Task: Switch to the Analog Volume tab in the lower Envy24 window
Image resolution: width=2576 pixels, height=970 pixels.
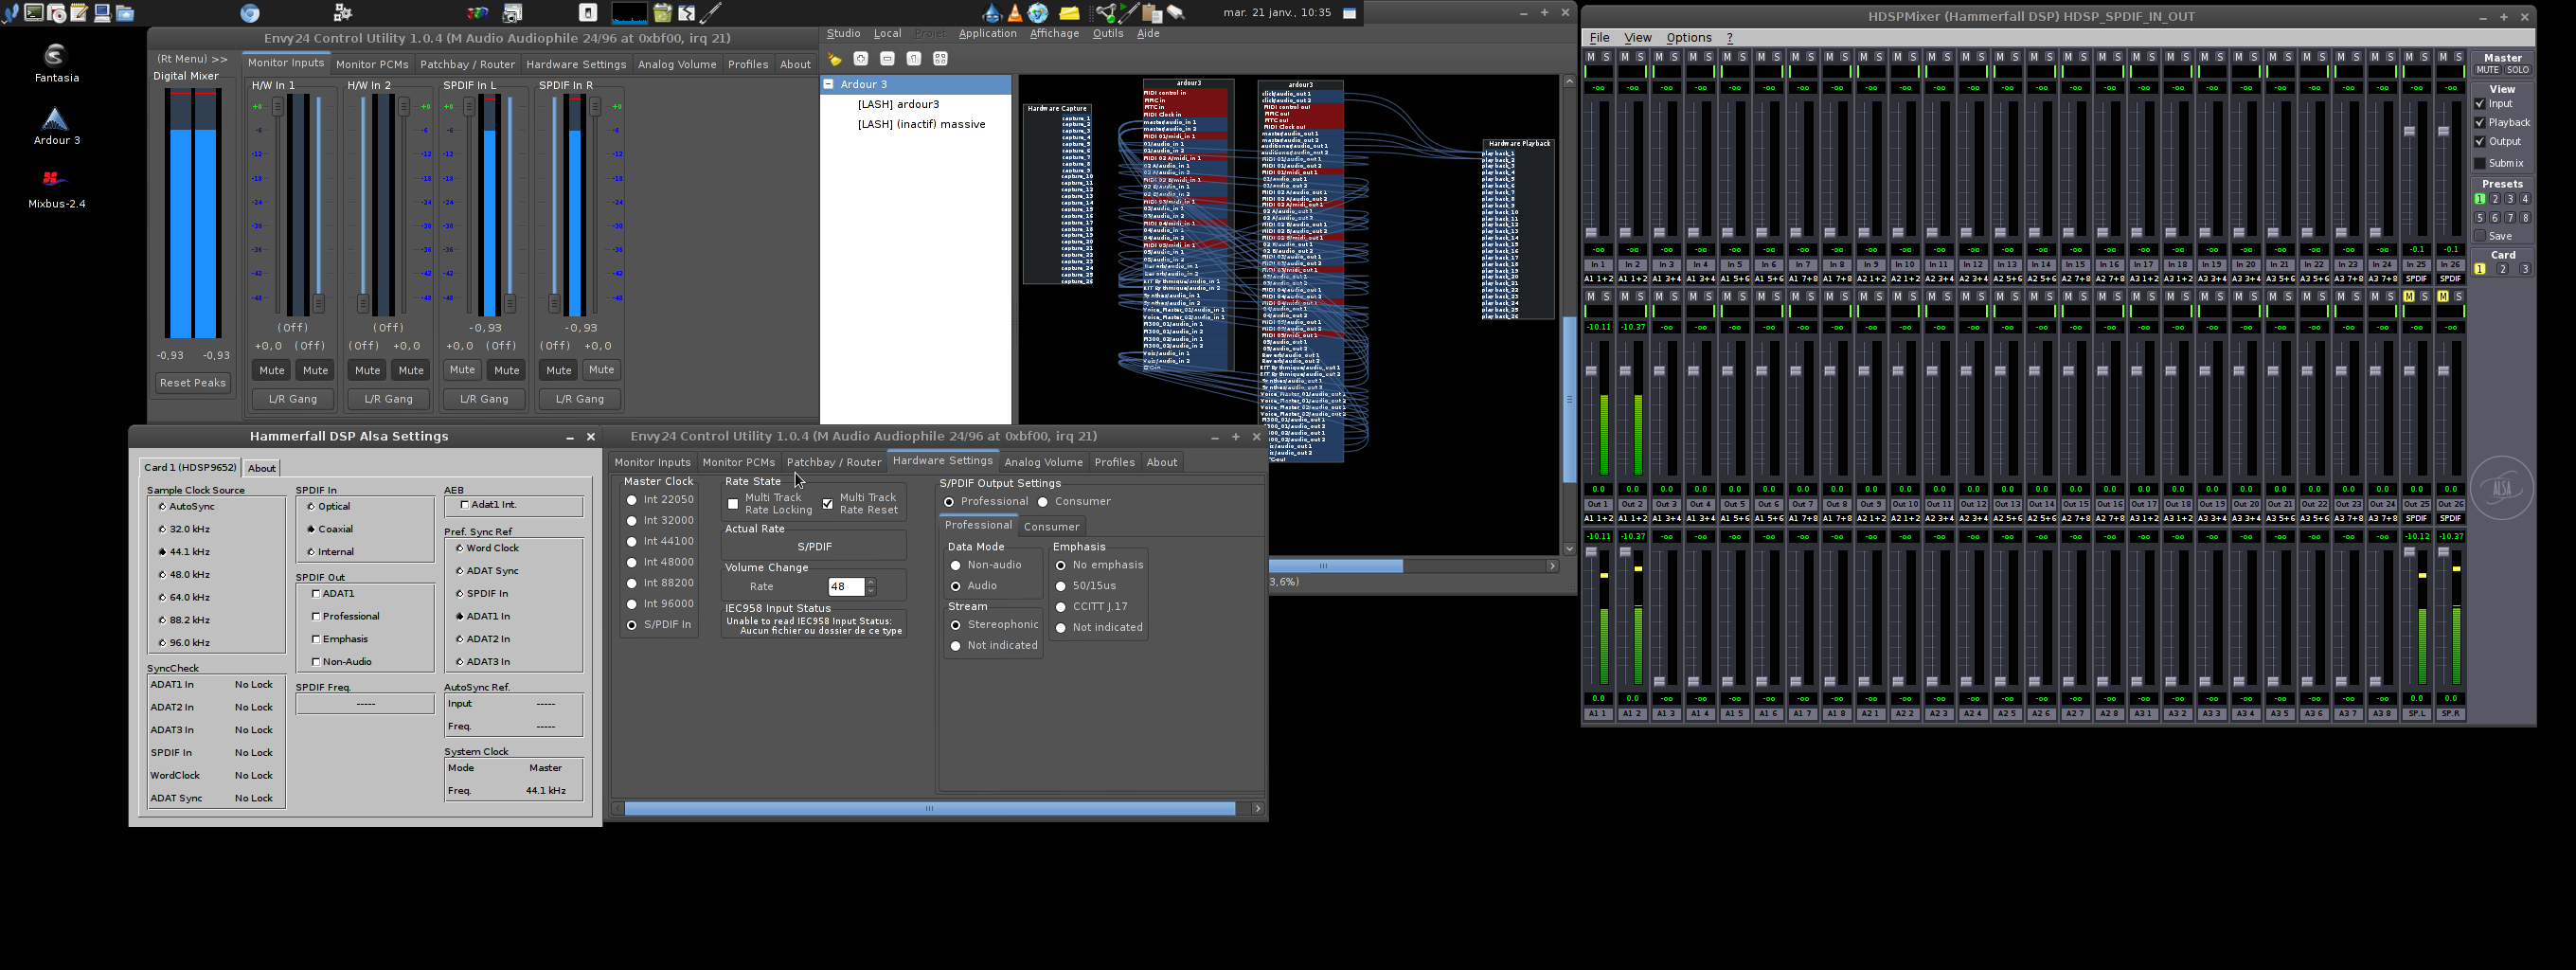Action: click(x=1043, y=462)
